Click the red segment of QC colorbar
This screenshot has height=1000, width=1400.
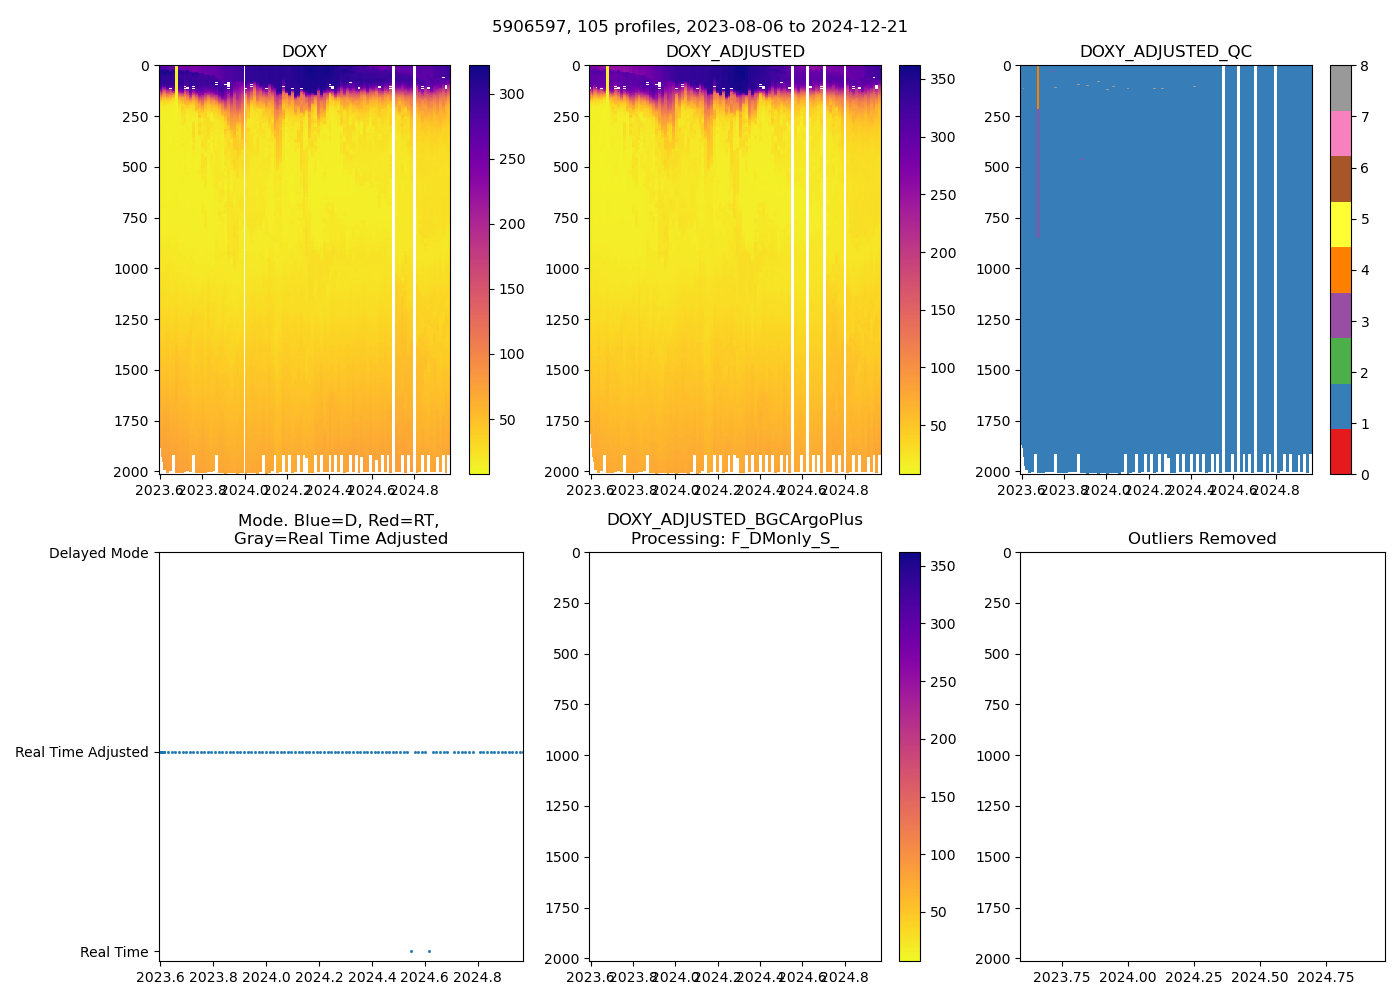click(x=1340, y=451)
